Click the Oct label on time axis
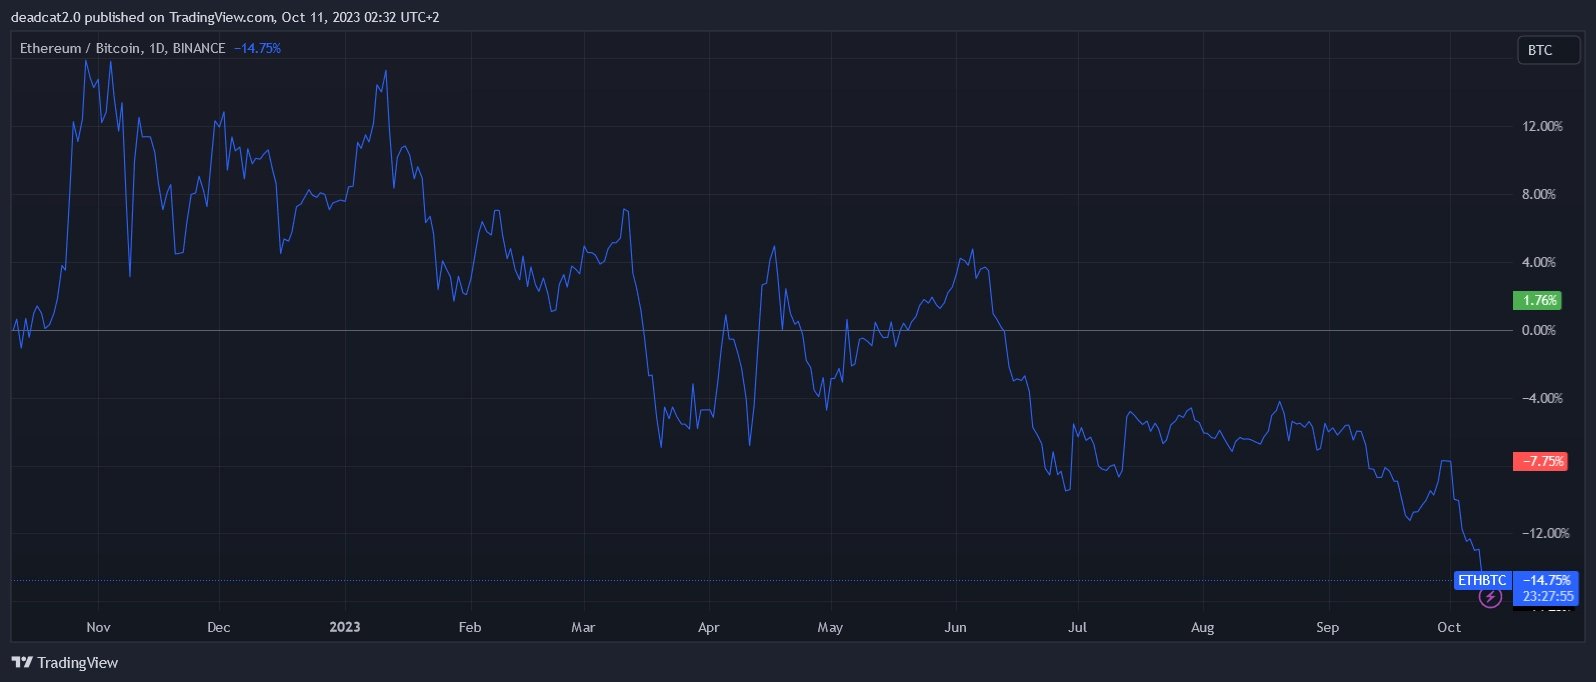 click(x=1448, y=627)
